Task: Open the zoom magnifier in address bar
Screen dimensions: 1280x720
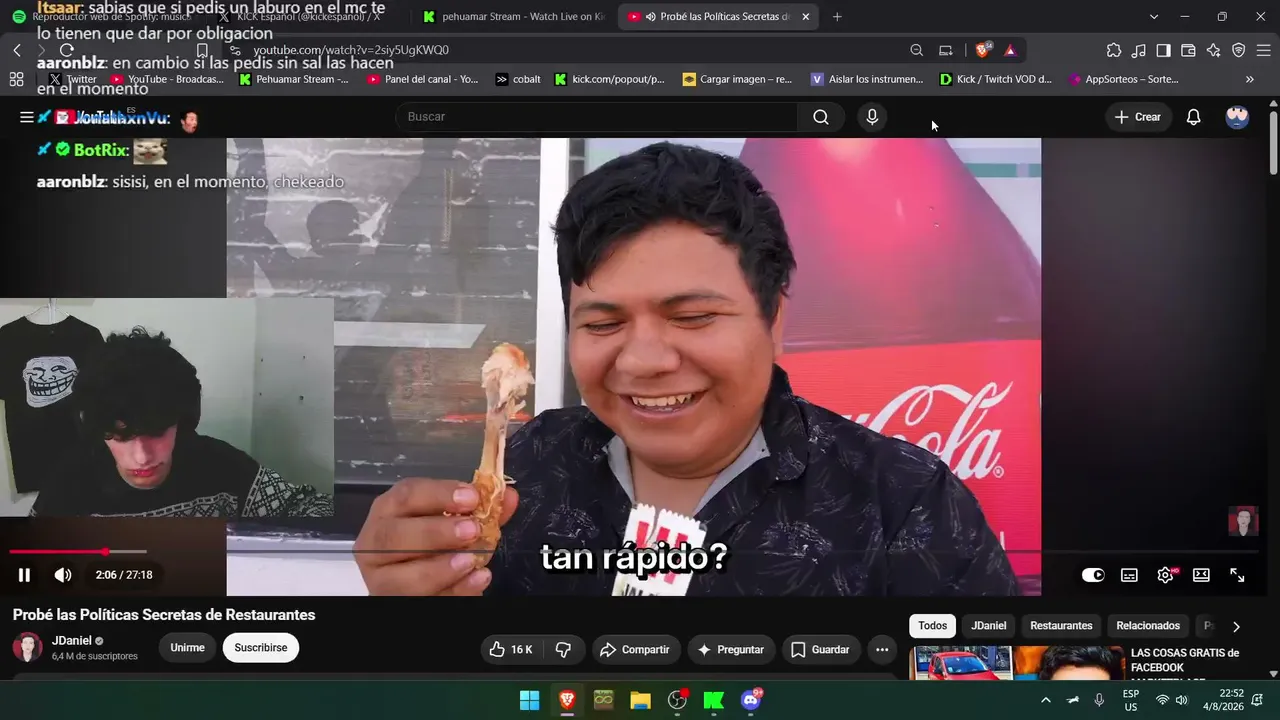Action: tap(916, 50)
